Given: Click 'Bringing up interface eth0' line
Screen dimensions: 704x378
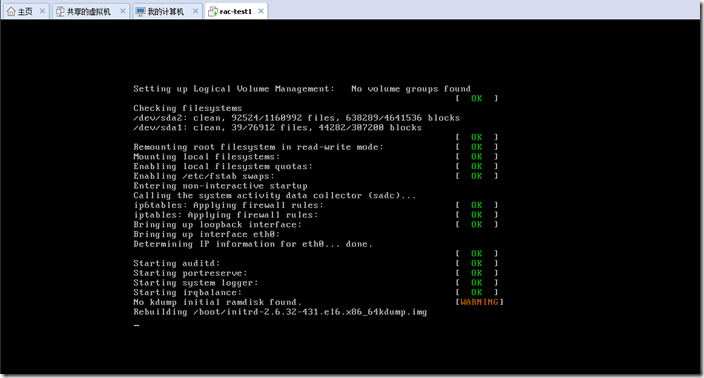Looking at the screenshot, I should tap(207, 234).
